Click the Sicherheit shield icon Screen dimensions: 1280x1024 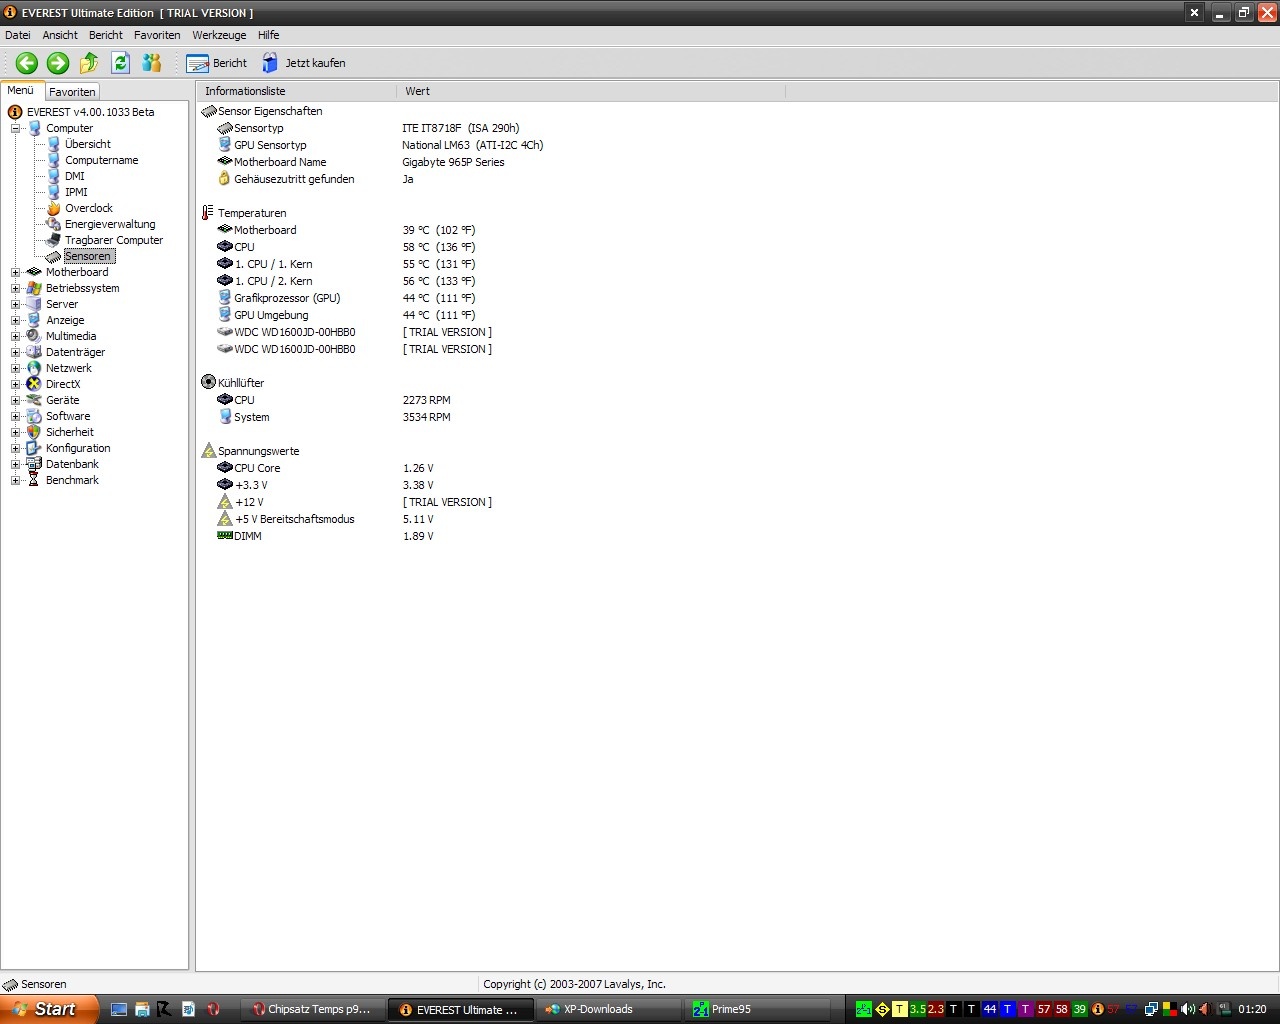pyautogui.click(x=34, y=432)
